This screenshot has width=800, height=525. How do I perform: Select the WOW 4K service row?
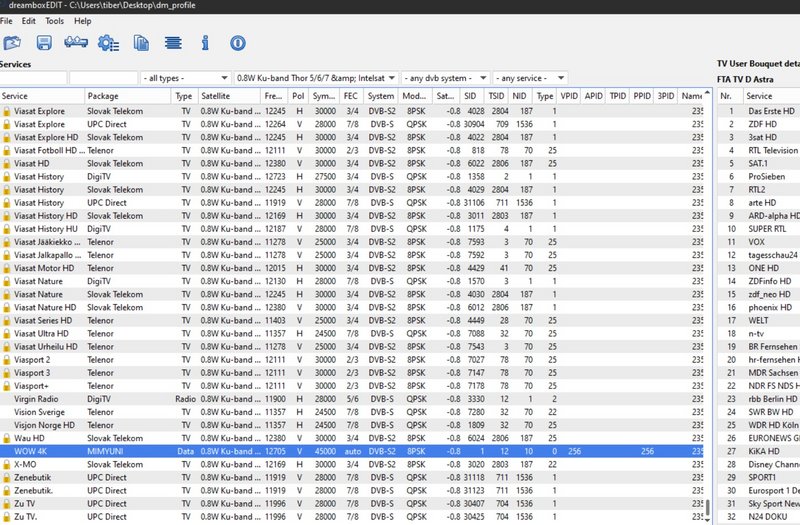click(352, 452)
